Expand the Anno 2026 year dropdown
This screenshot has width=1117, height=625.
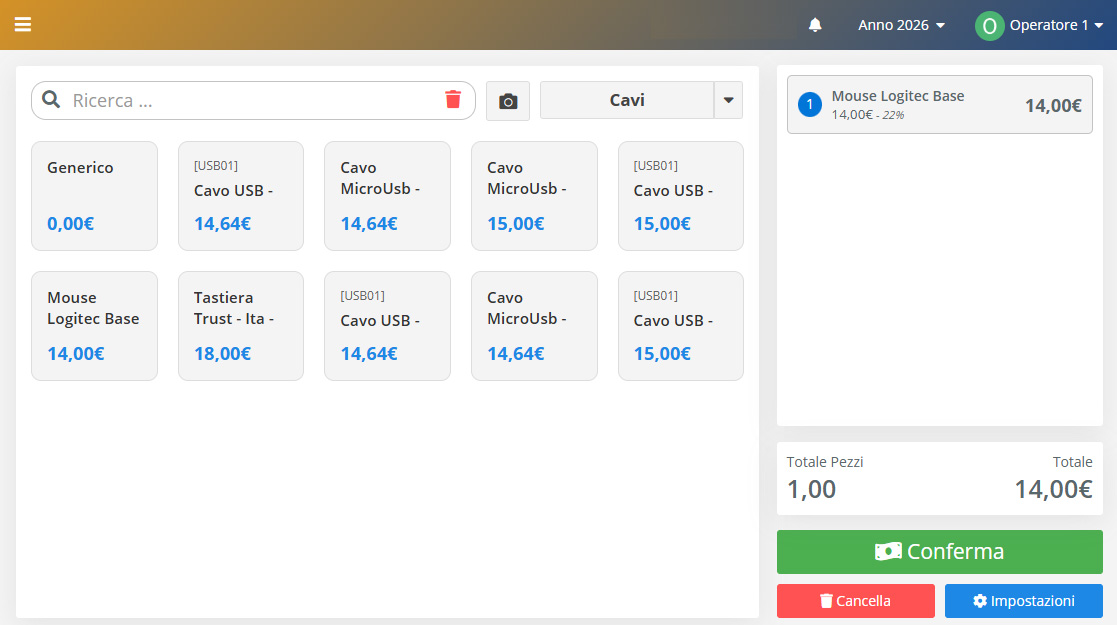pos(901,25)
